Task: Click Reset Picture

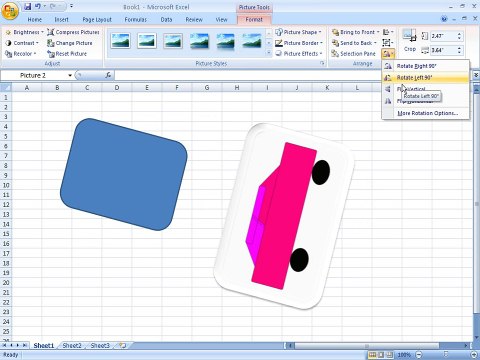Action: coord(67,54)
